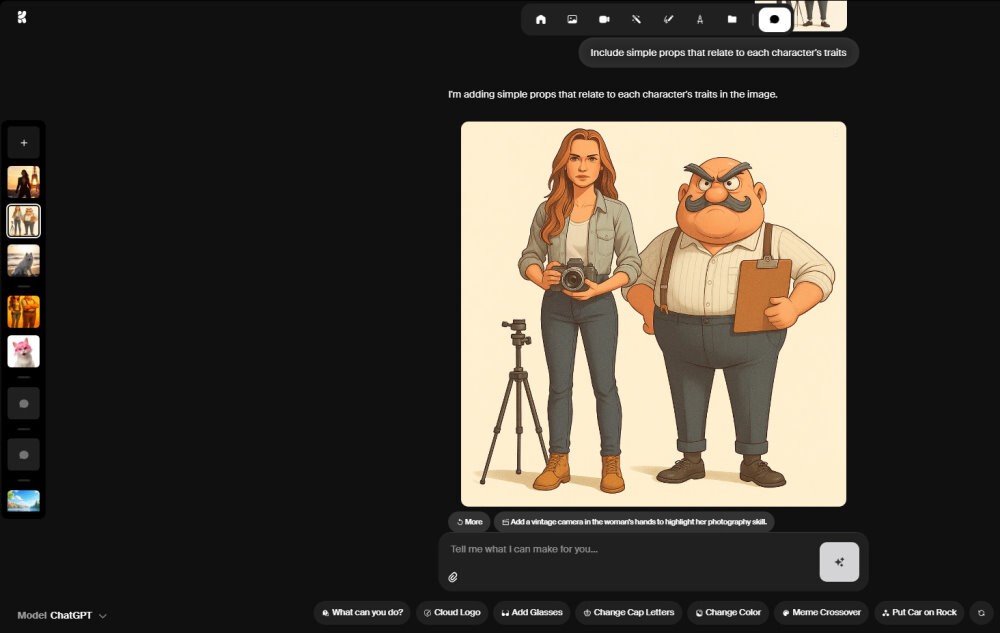
Task: Attach a file with the paperclip icon
Action: coord(453,577)
